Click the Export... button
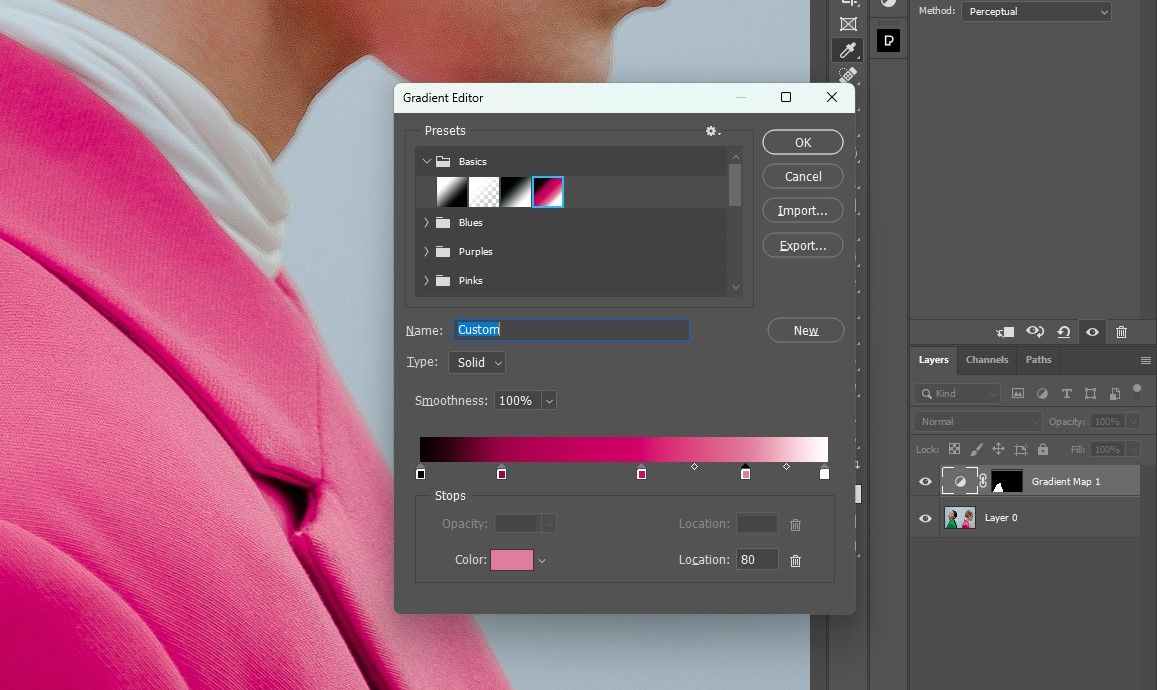This screenshot has height=690, width=1157. (803, 246)
